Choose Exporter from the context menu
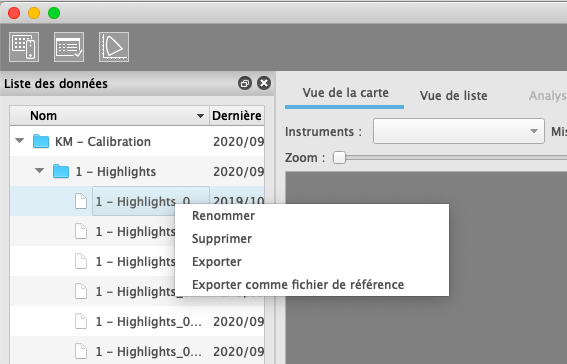567x364 pixels. pos(217,262)
